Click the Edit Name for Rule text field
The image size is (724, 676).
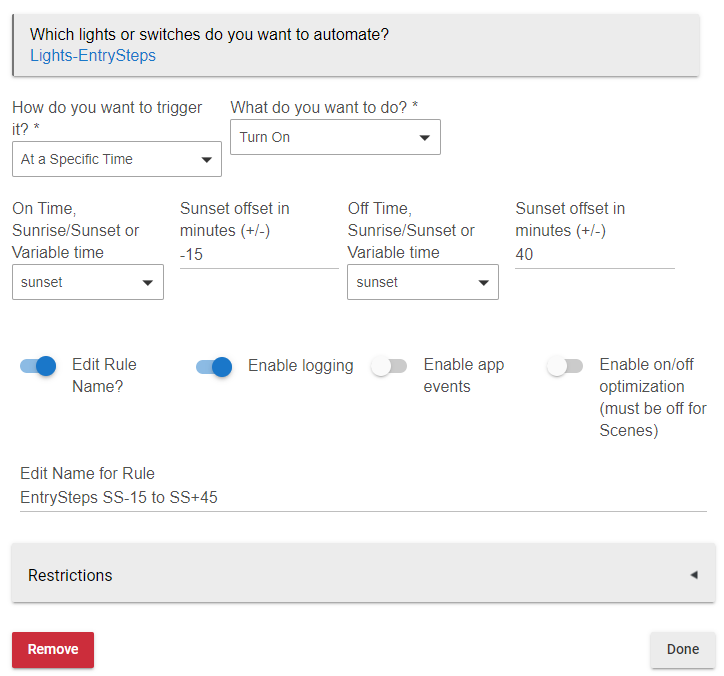(363, 498)
